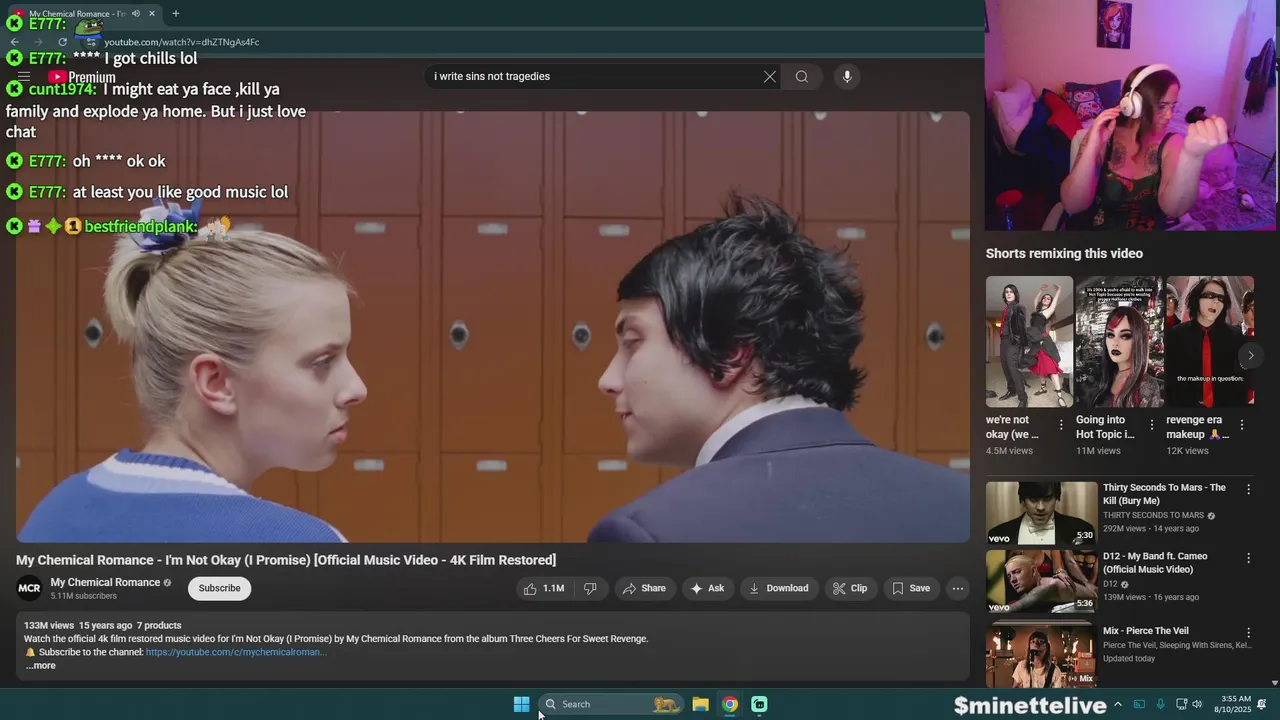The width and height of the screenshot is (1280, 720).
Task: Open the MCR channel avatar
Action: click(30, 588)
